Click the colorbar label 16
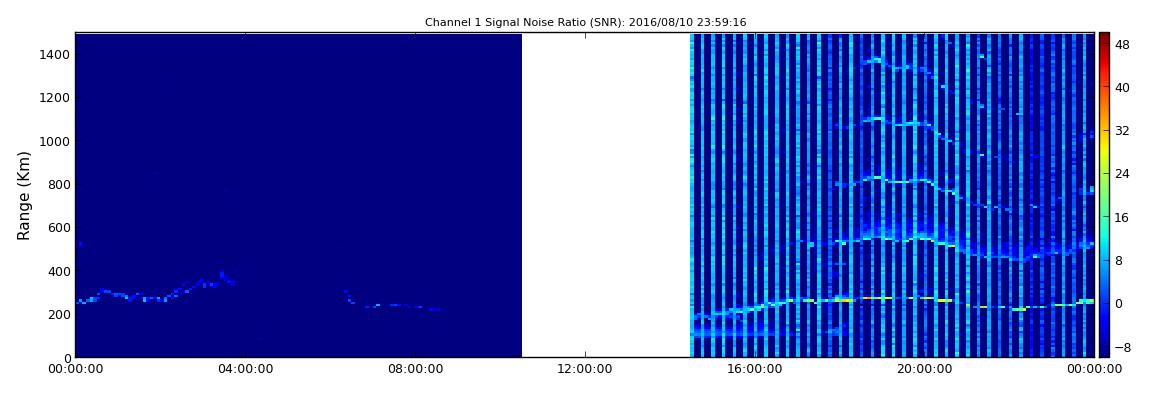 coord(1121,216)
